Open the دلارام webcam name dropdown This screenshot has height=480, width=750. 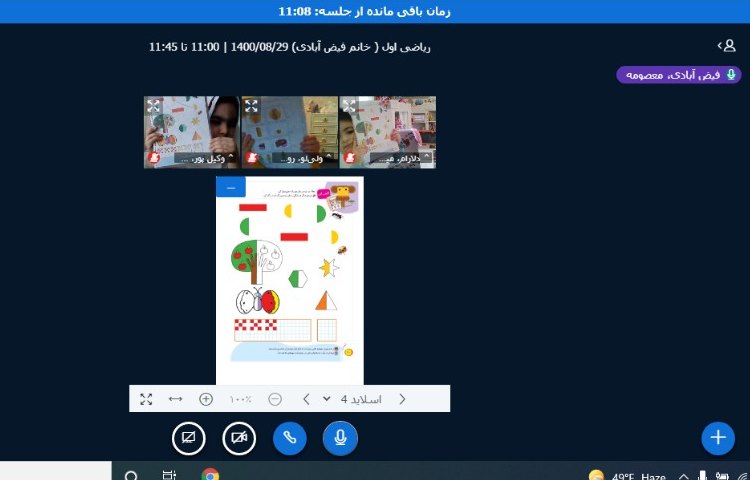click(x=401, y=158)
